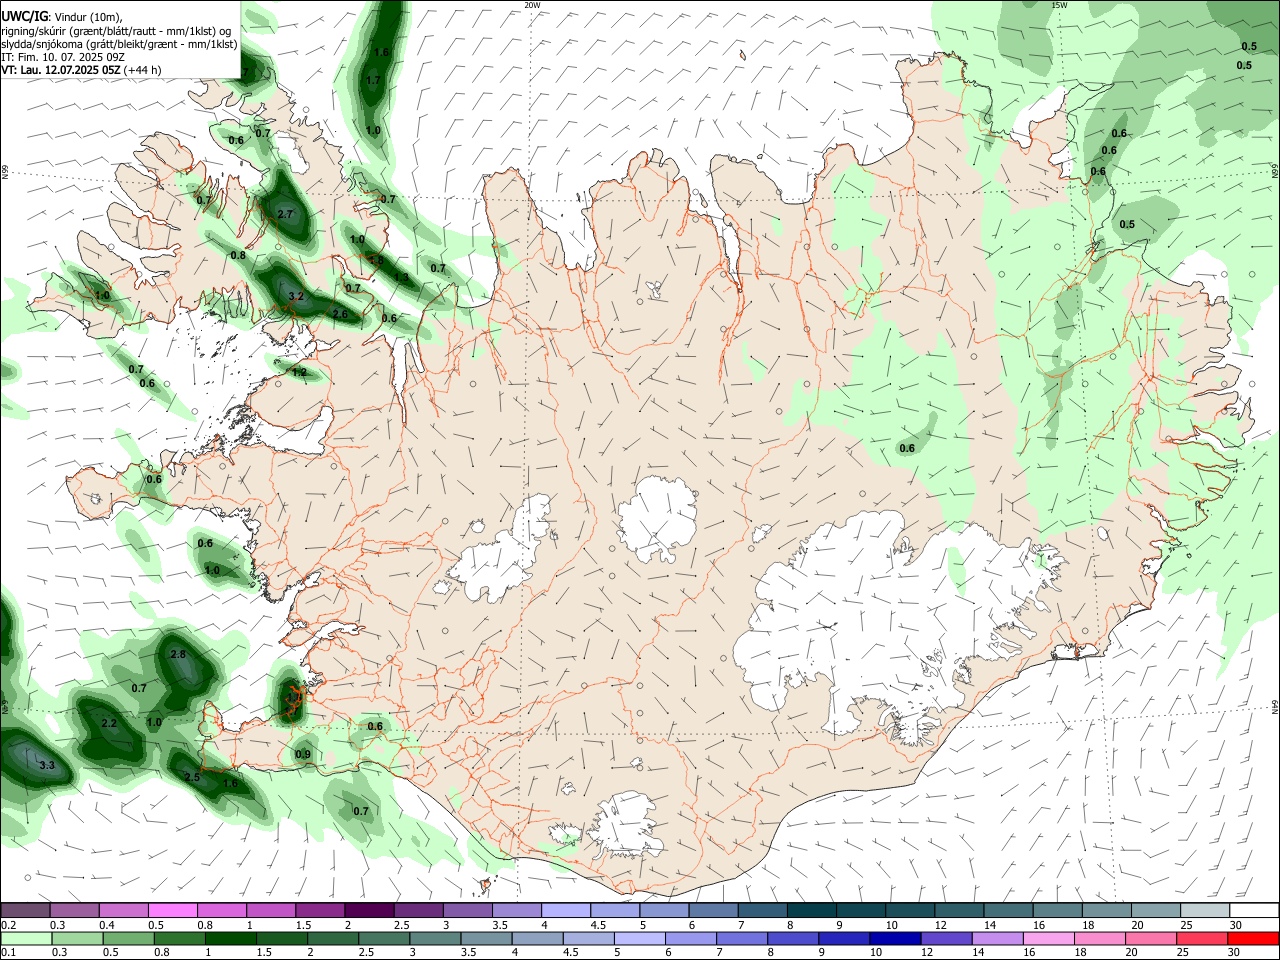
Task: Click the 3.2 precipitation value on the map
Action: click(295, 297)
